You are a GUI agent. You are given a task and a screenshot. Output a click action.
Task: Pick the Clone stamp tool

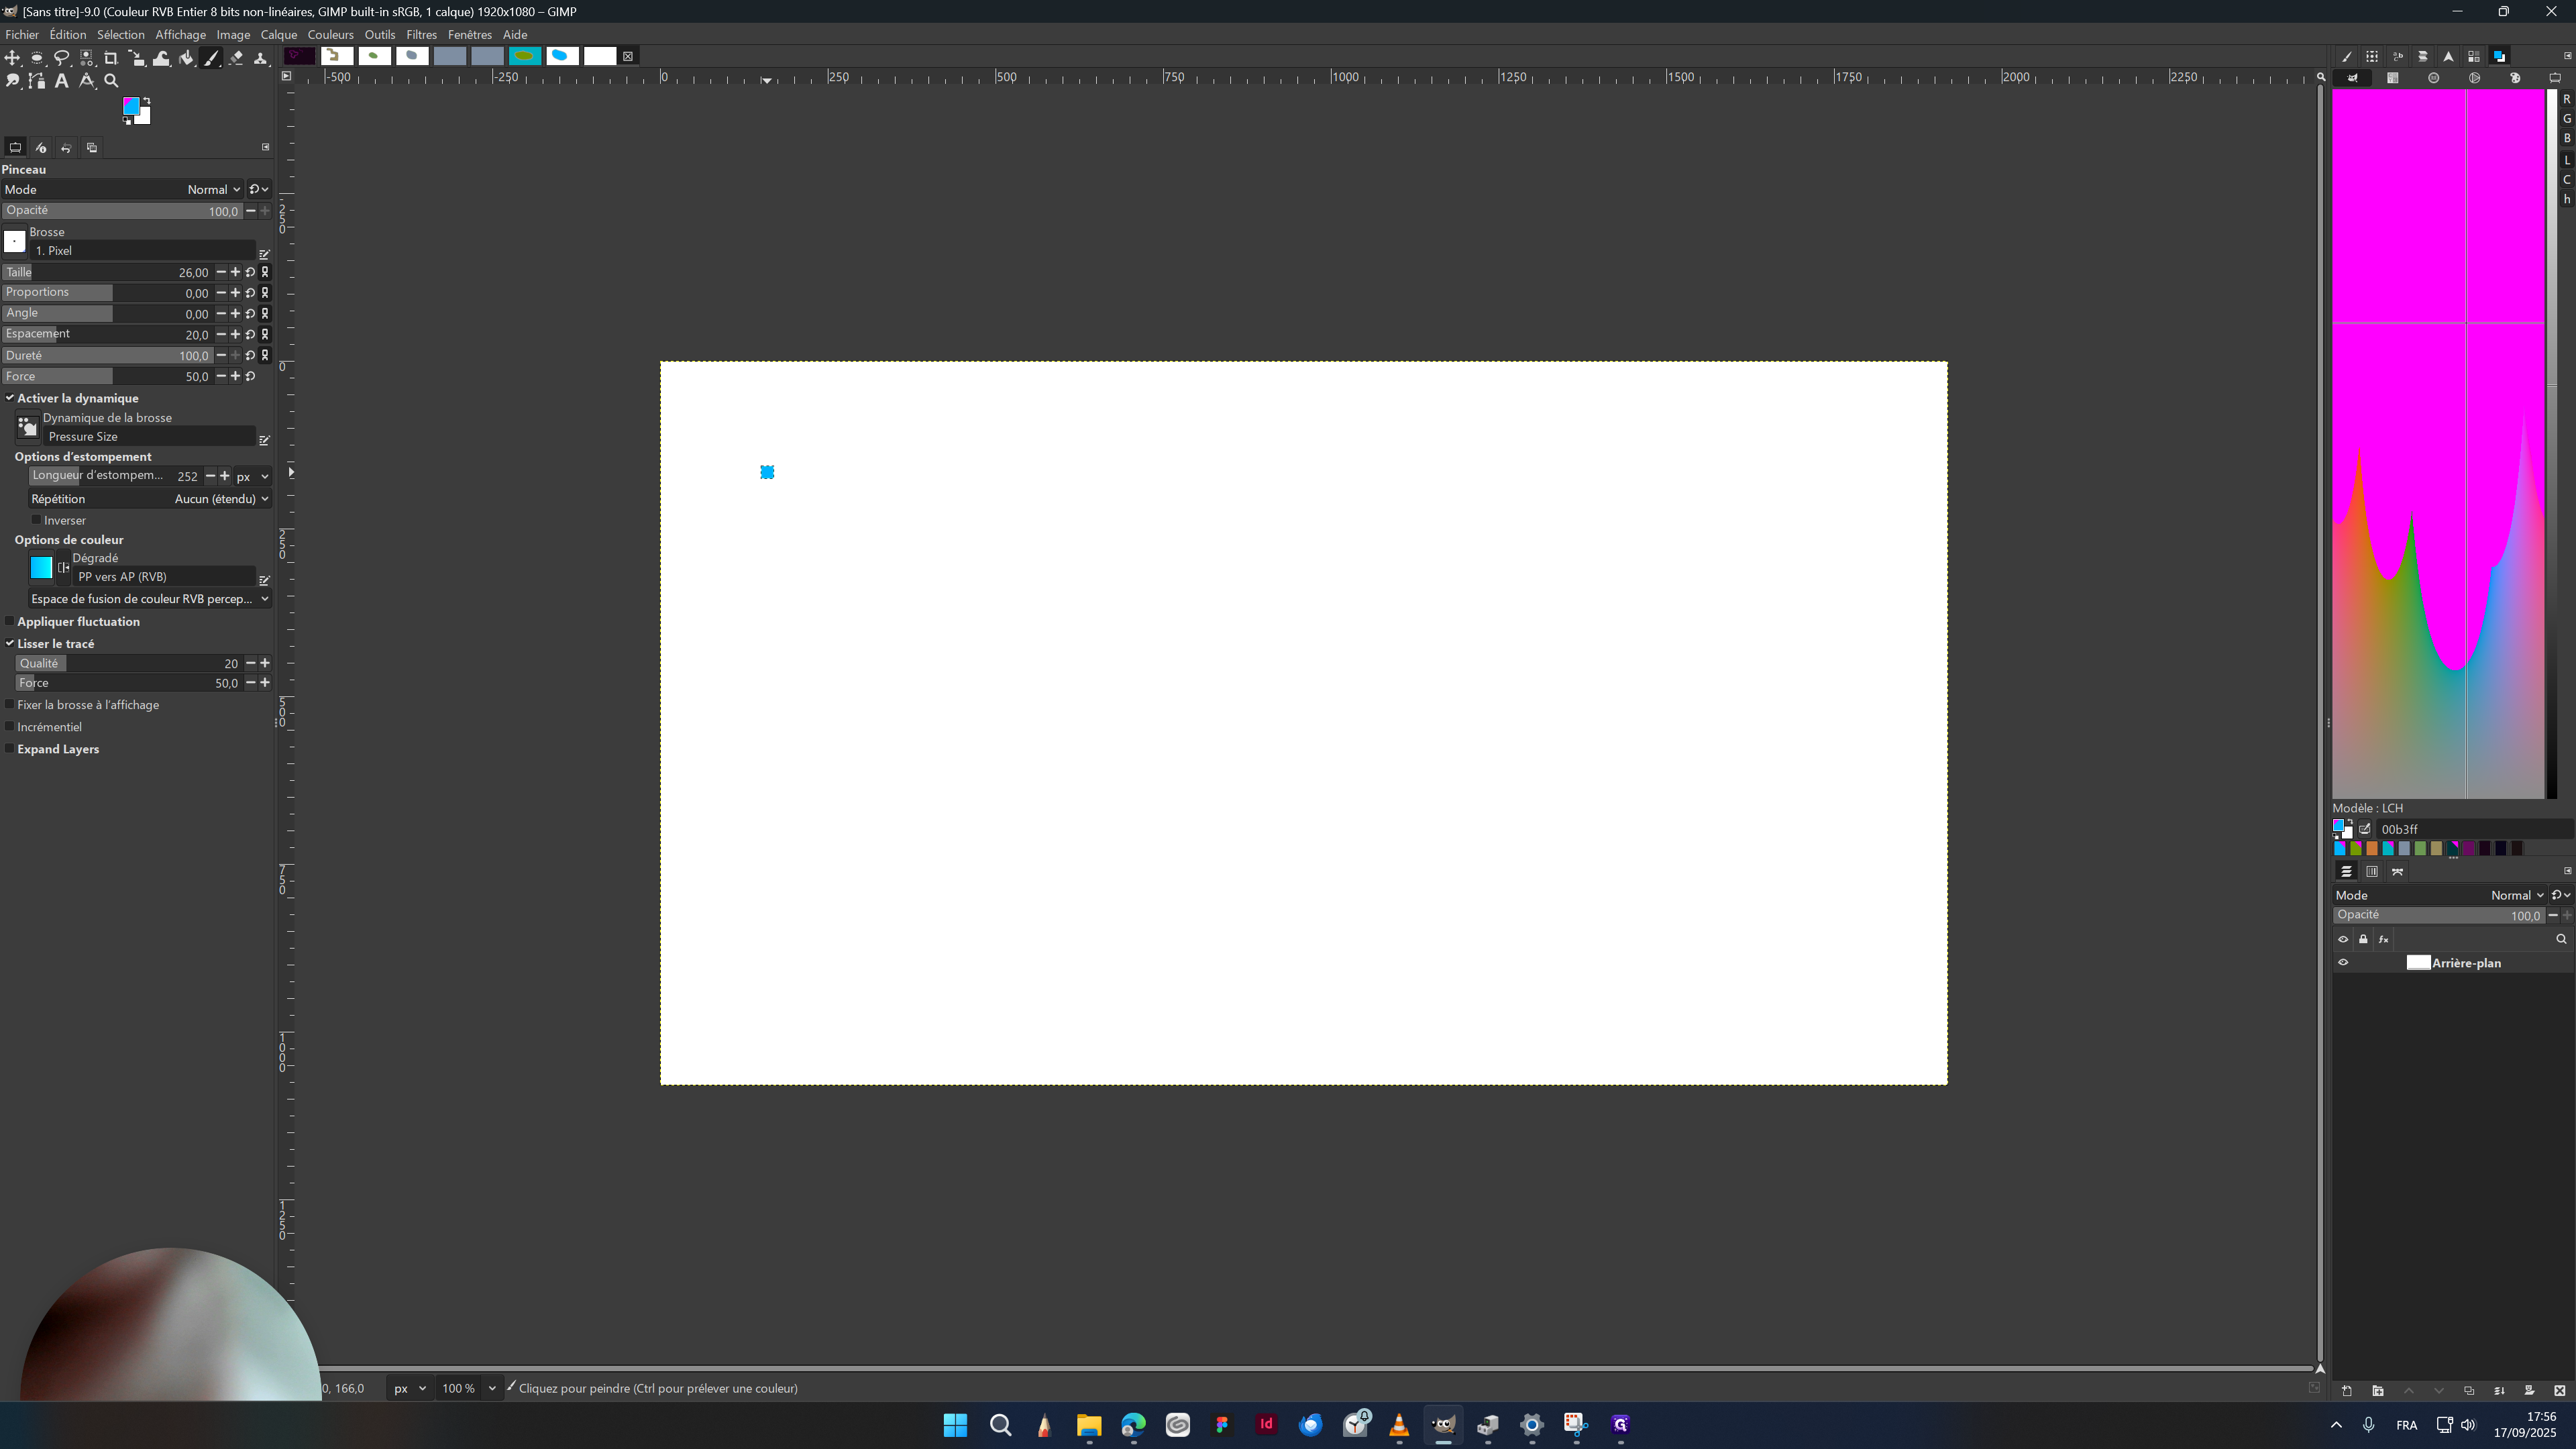[x=261, y=57]
